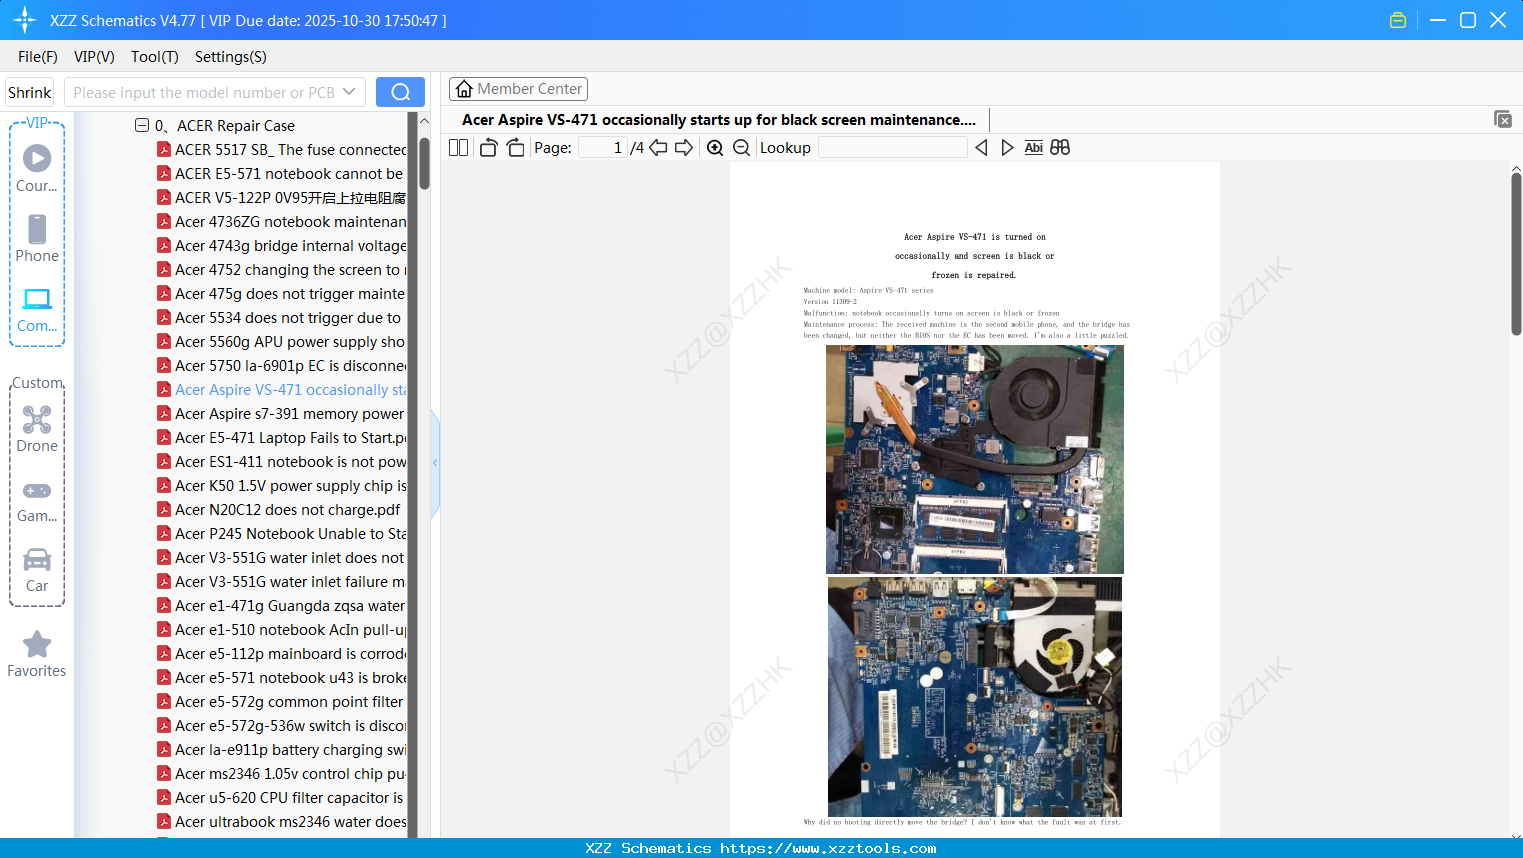Click the blue search magnifier button
The width and height of the screenshot is (1523, 858).
point(400,92)
